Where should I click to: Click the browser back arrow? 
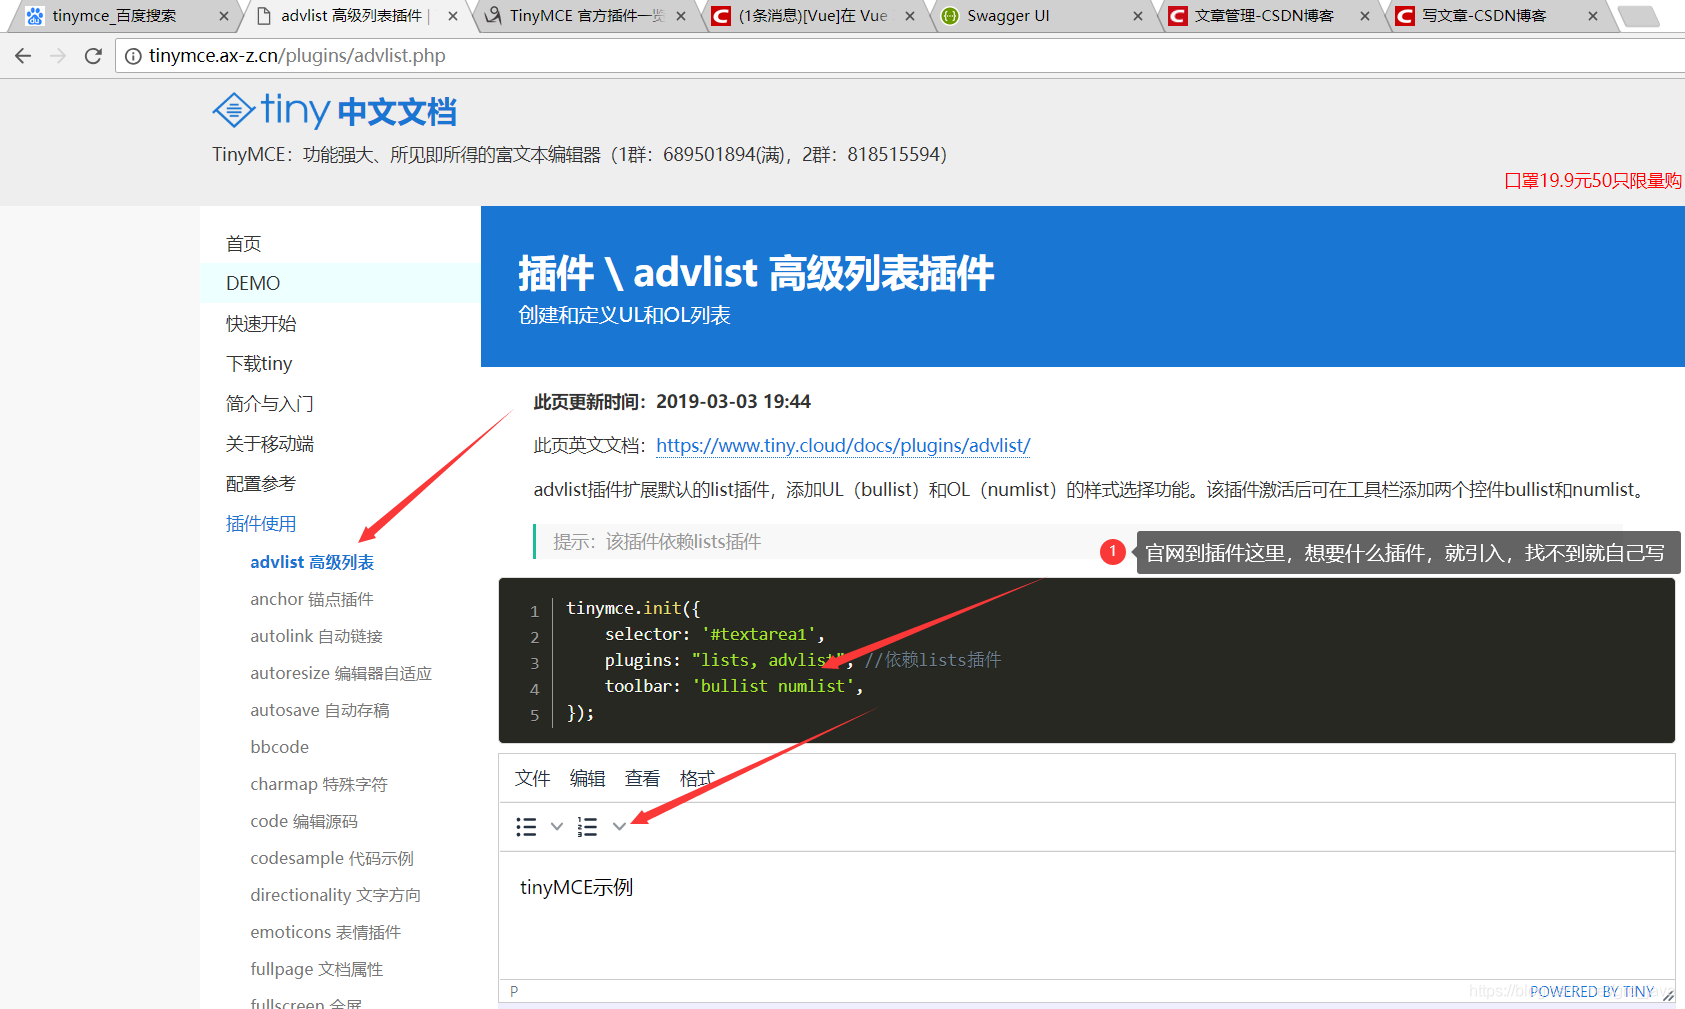[x=23, y=56]
